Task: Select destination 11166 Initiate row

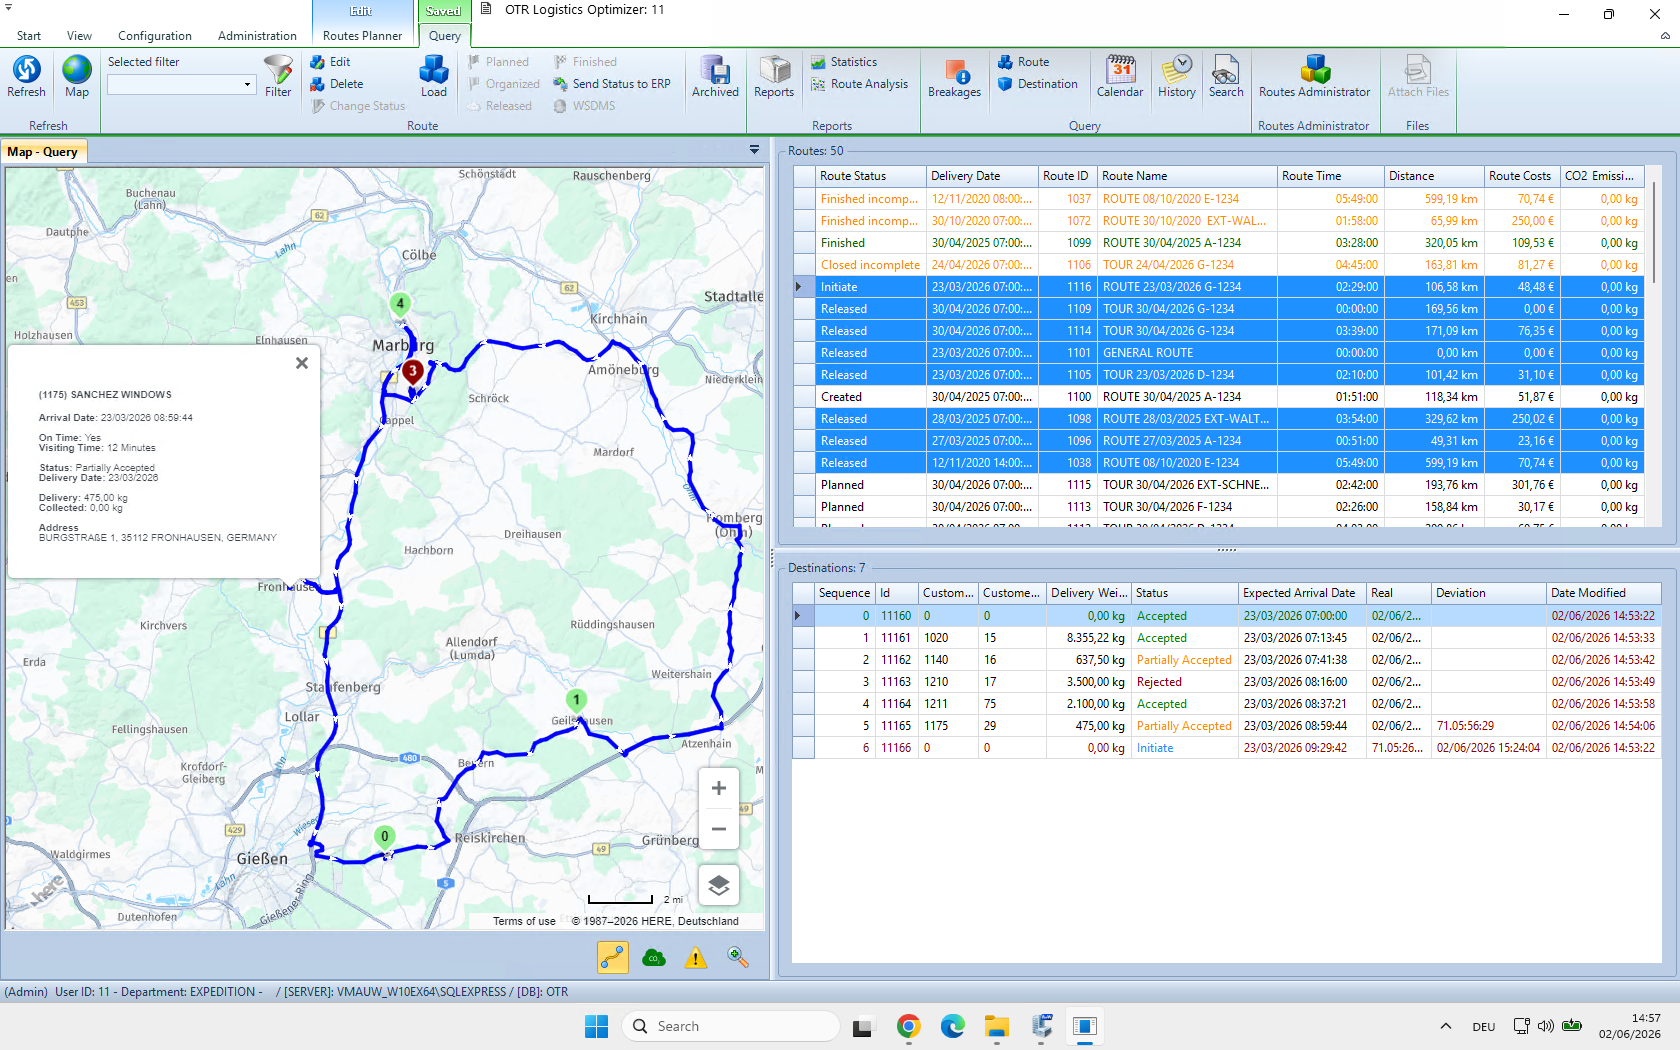Action: click(x=1227, y=748)
